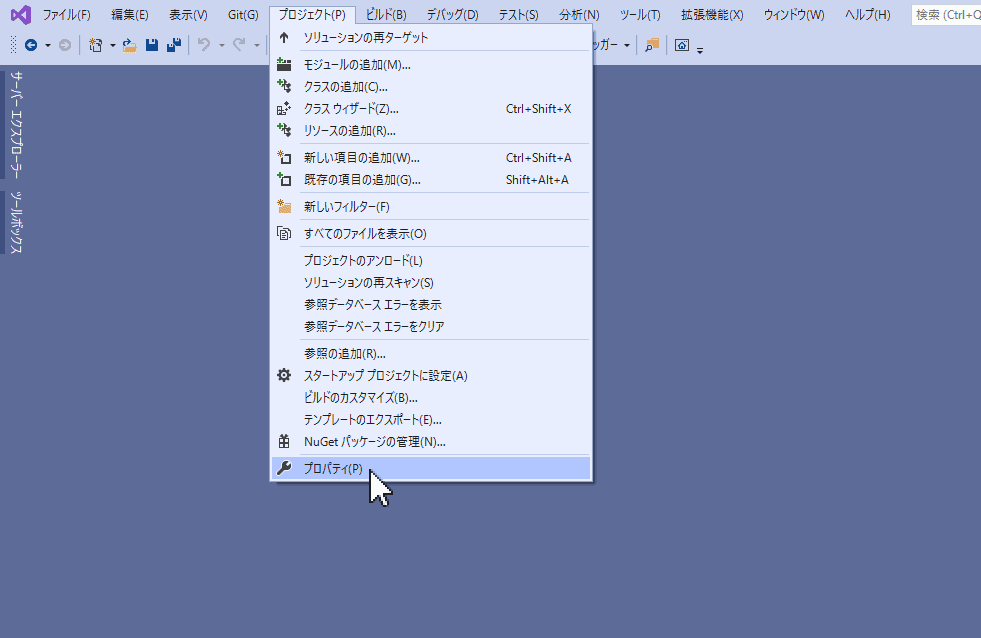Select ビルドのカスタマイズ(B) entry
The height and width of the screenshot is (638, 981).
point(431,397)
